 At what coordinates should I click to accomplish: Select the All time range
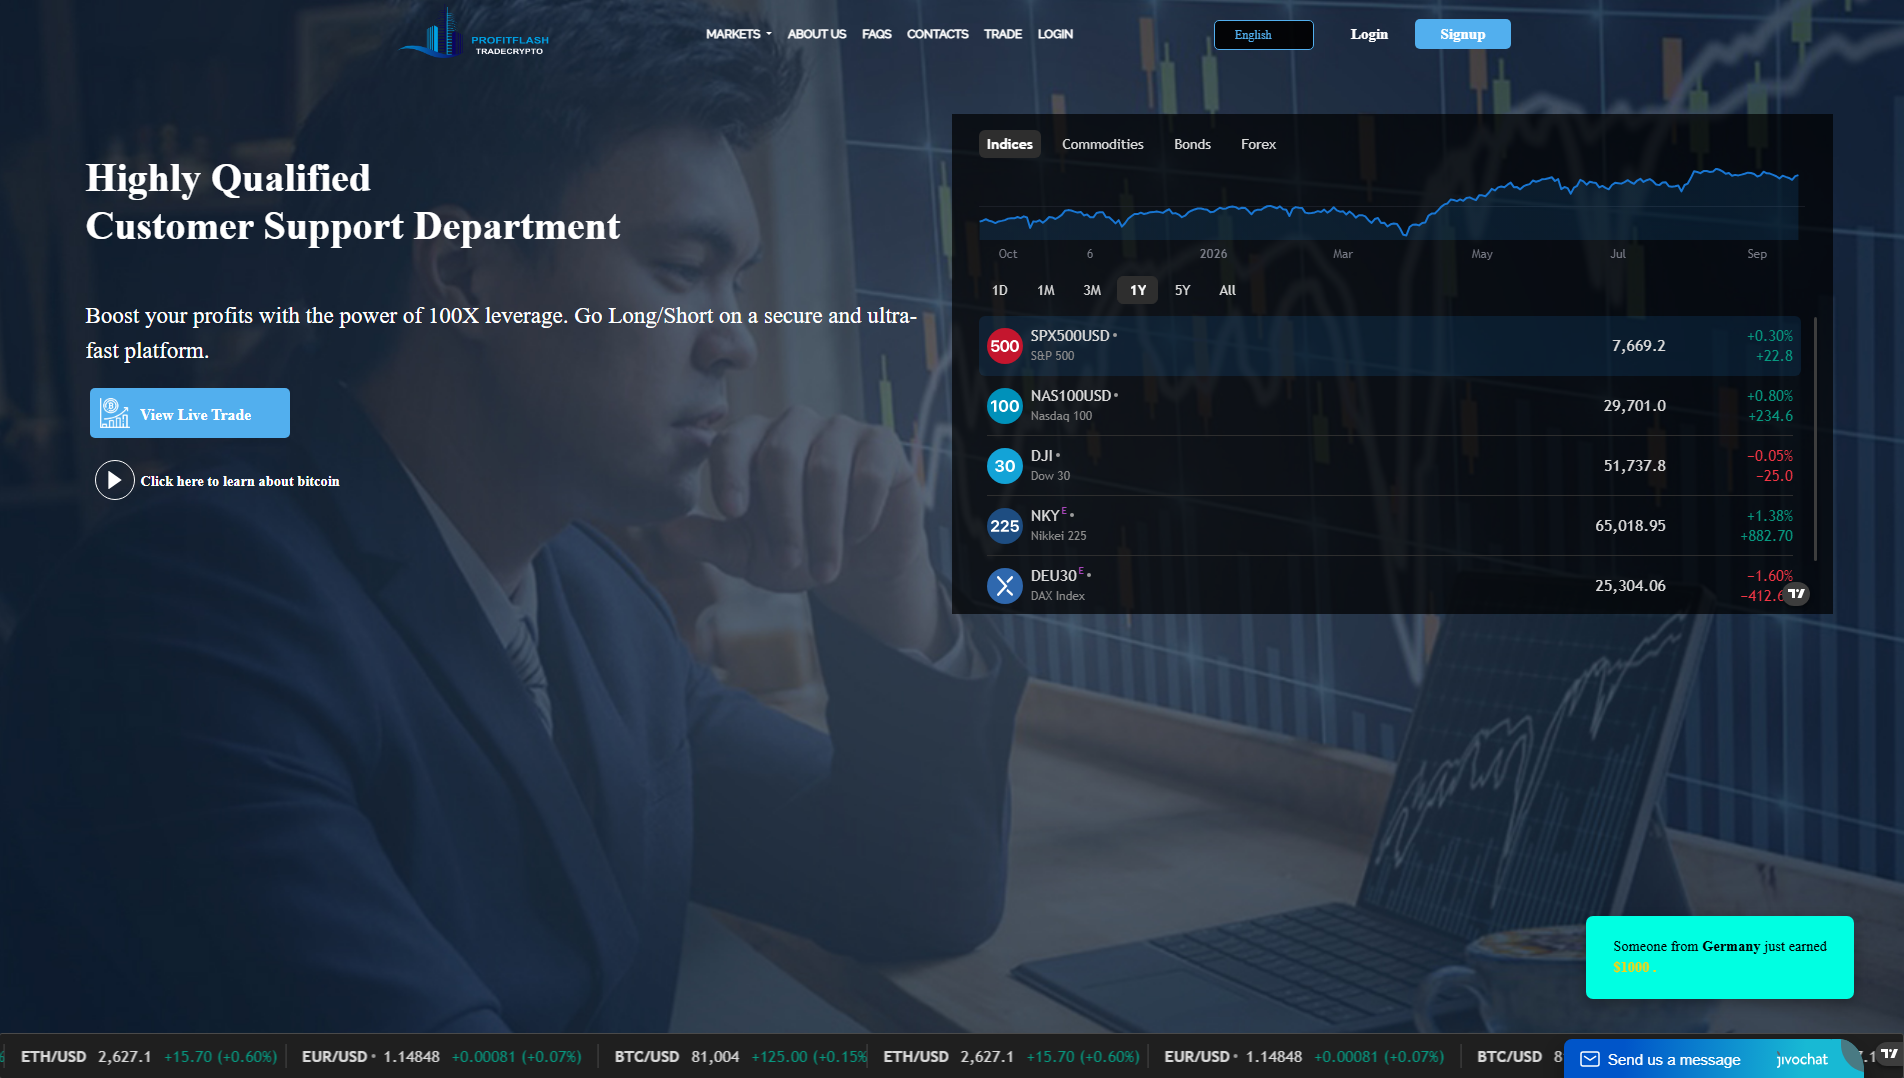pos(1228,290)
